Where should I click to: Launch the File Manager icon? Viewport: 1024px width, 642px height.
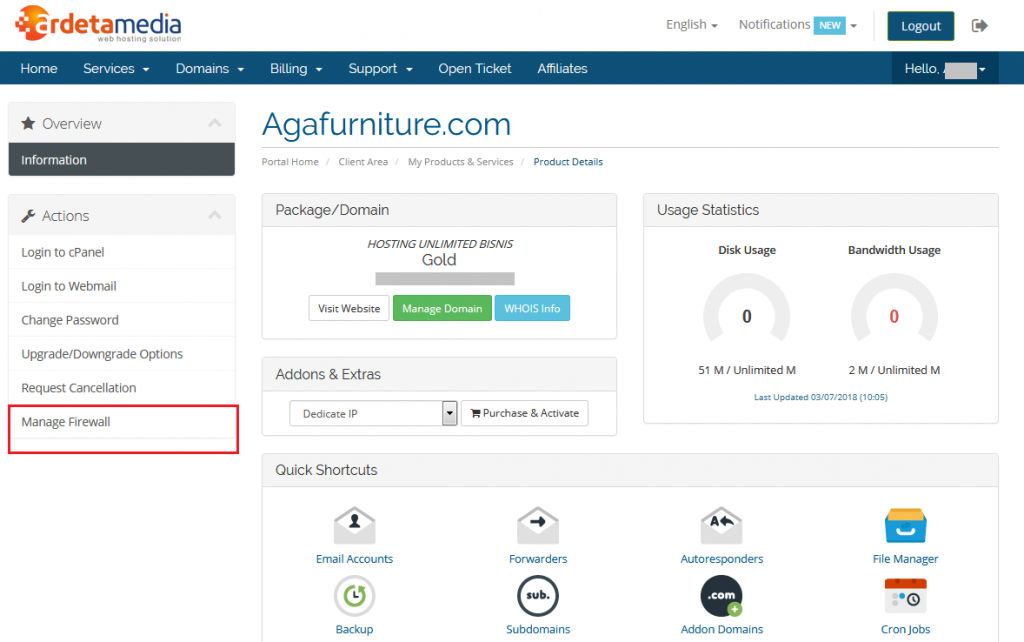[905, 526]
